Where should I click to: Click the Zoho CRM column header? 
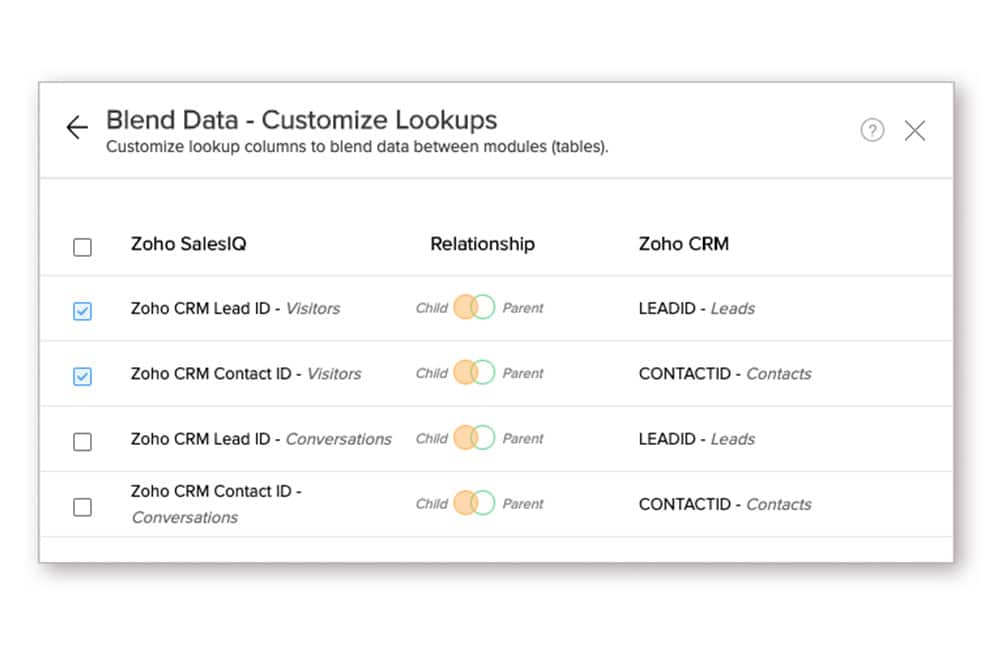(x=683, y=244)
